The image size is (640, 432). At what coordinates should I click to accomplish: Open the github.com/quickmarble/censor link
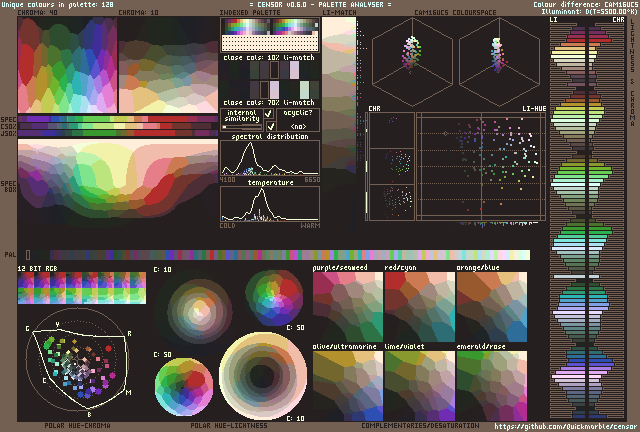point(566,426)
